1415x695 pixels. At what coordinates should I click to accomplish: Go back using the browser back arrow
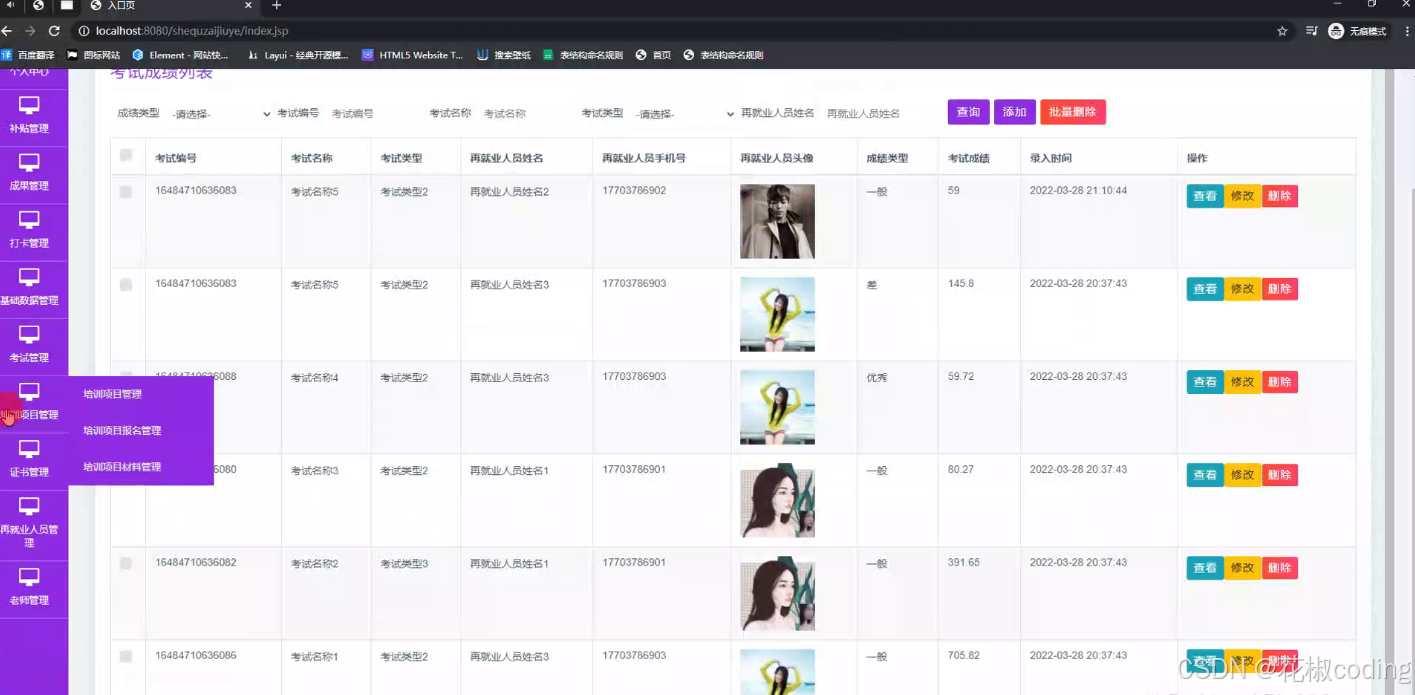pyautogui.click(x=8, y=31)
